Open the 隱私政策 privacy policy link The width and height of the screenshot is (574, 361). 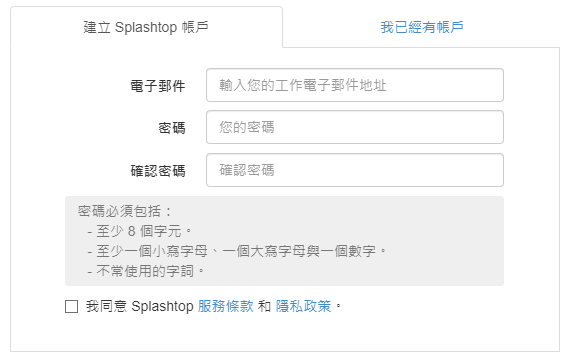(303, 306)
